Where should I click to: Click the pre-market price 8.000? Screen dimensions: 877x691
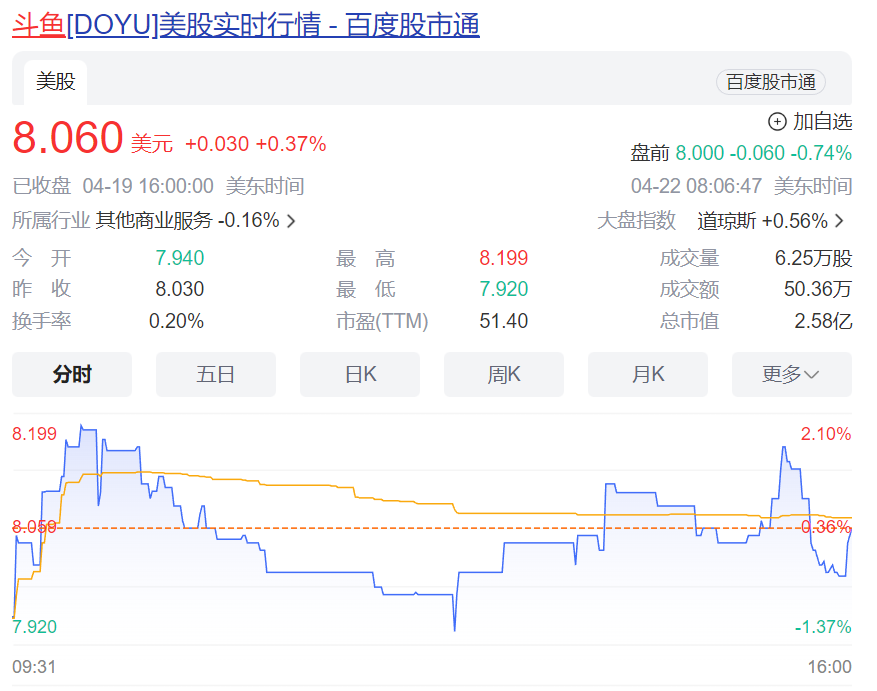[x=700, y=153]
